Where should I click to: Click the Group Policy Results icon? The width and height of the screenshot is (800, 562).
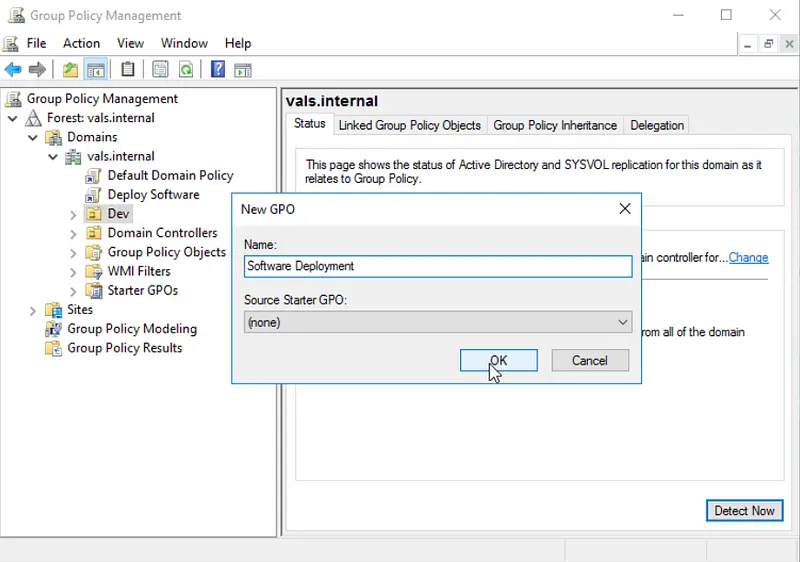54,348
